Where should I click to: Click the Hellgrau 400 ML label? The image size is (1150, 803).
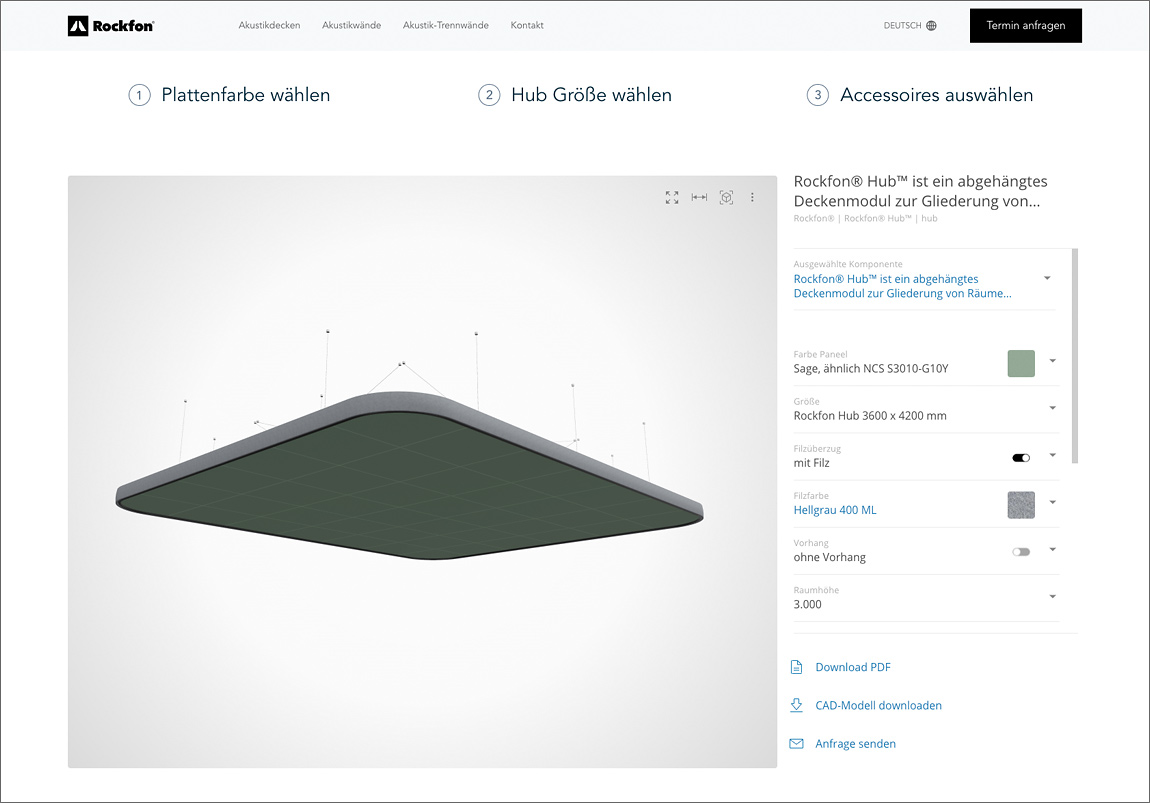click(x=835, y=510)
